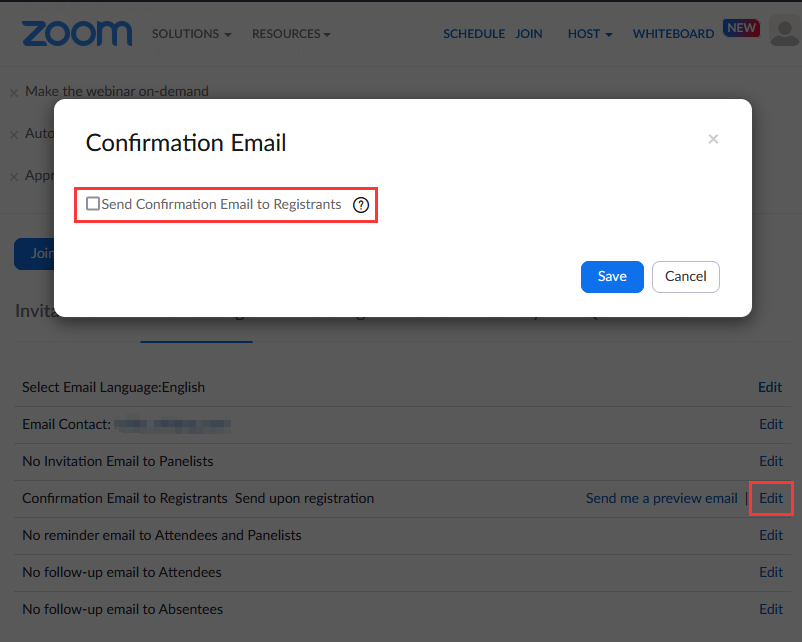Enable Send Confirmation Email to Registrants
This screenshot has width=802, height=642.
(93, 203)
